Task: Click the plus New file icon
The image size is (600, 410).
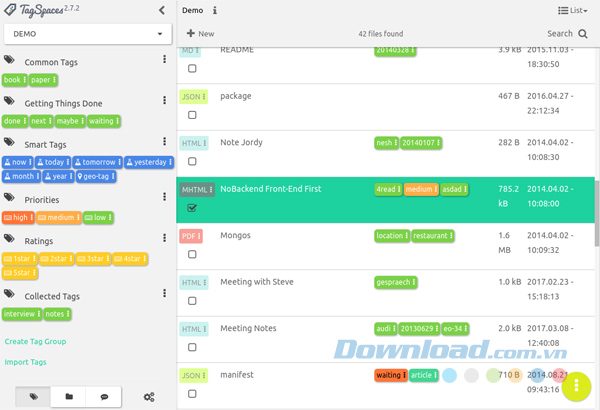Action: tap(191, 33)
